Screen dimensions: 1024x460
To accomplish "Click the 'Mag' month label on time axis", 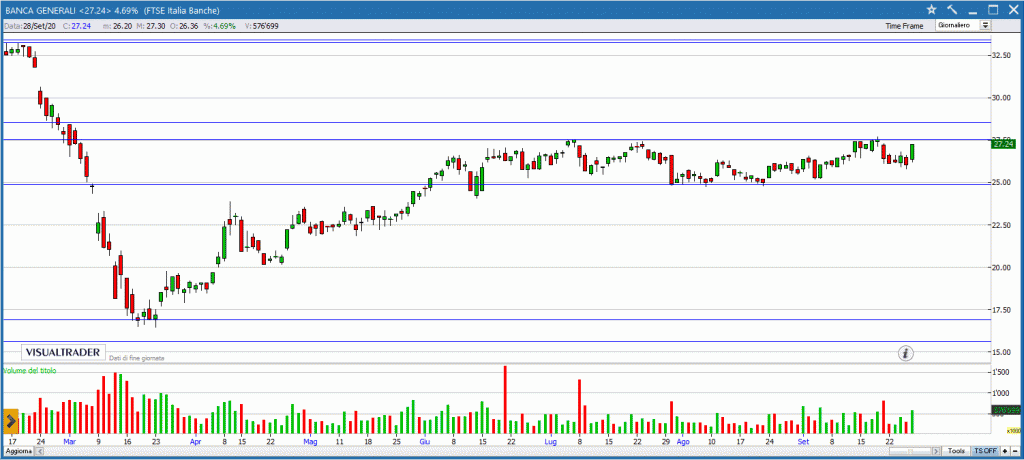I will pos(310,442).
